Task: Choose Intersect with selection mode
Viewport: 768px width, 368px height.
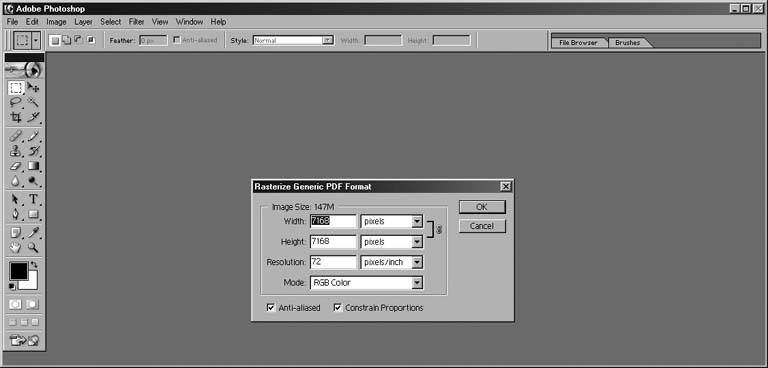Action: pos(91,40)
